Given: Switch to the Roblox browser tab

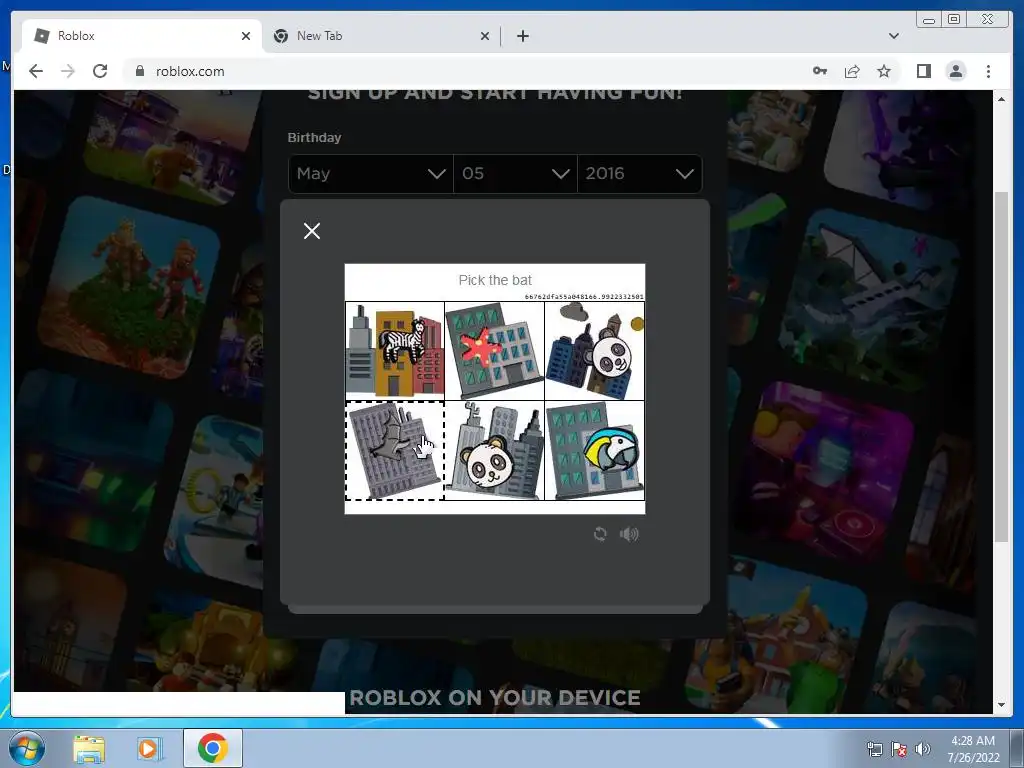Looking at the screenshot, I should click(141, 36).
